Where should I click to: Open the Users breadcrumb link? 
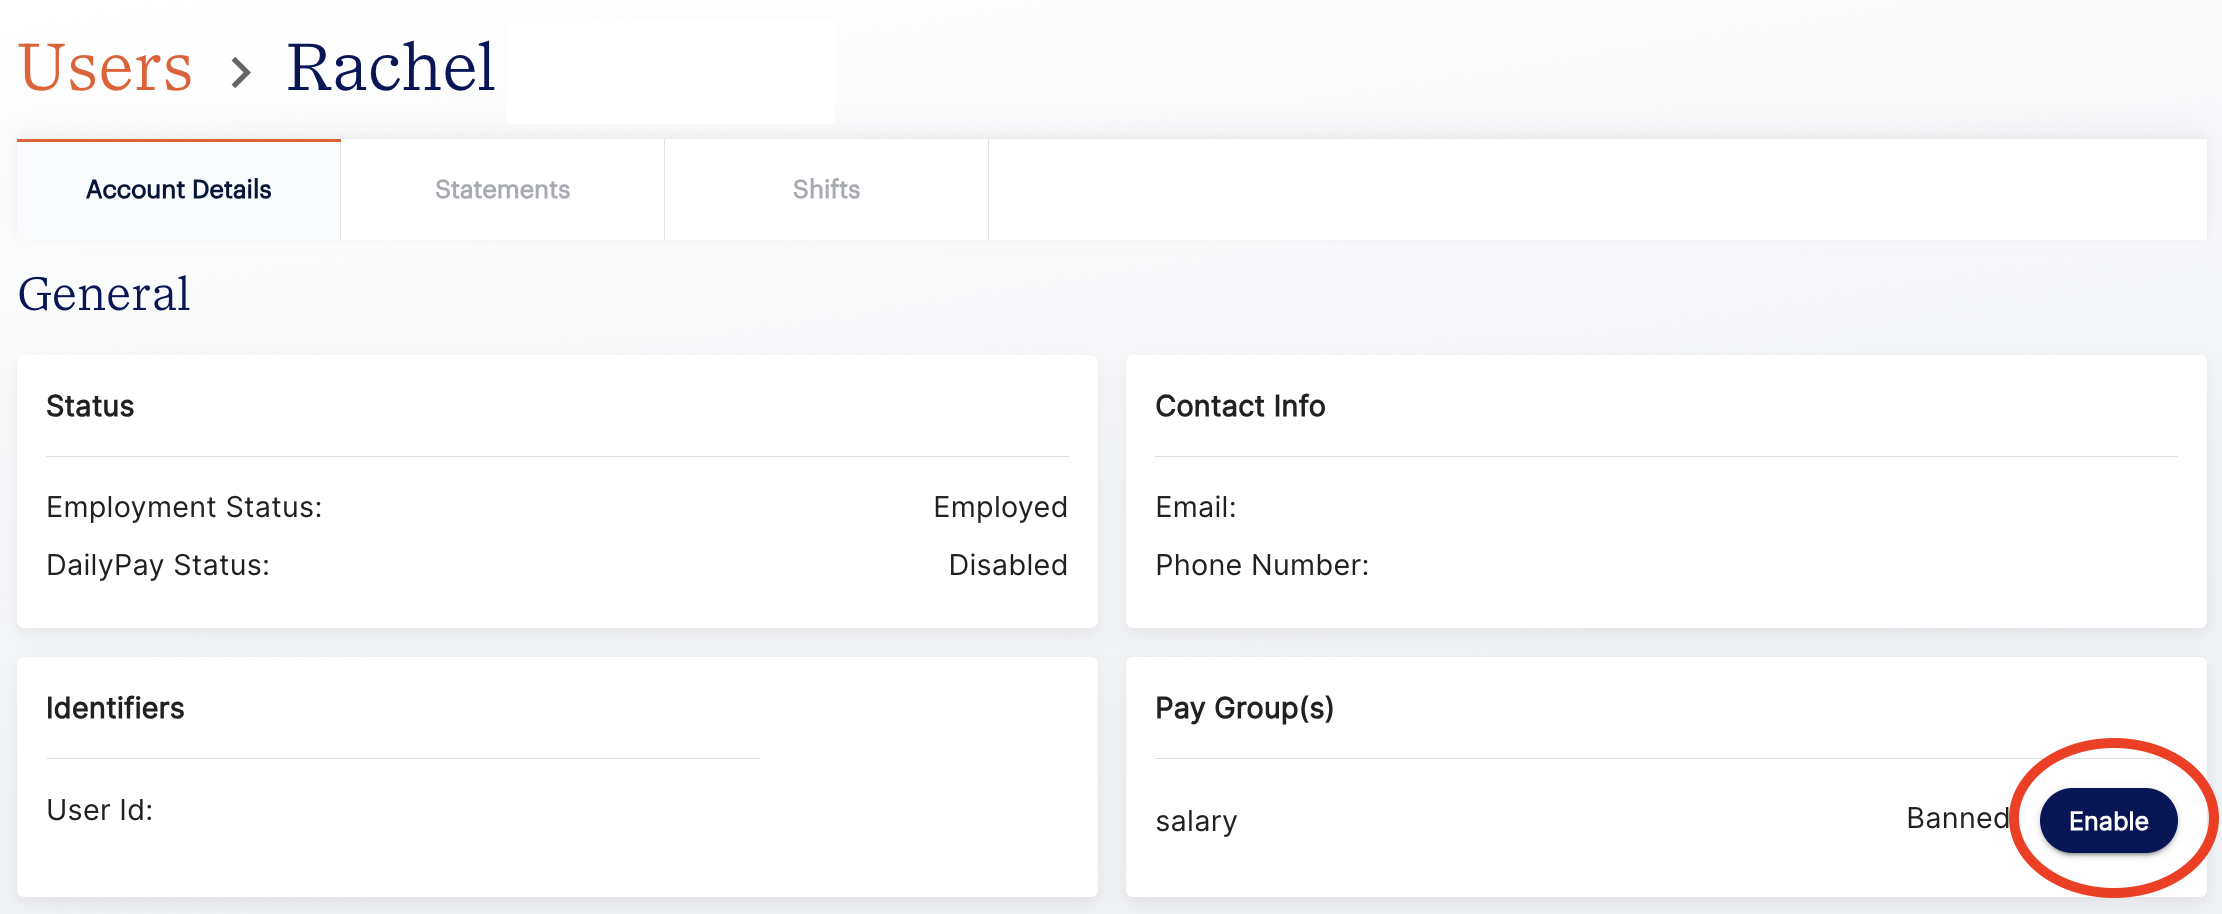pos(105,68)
